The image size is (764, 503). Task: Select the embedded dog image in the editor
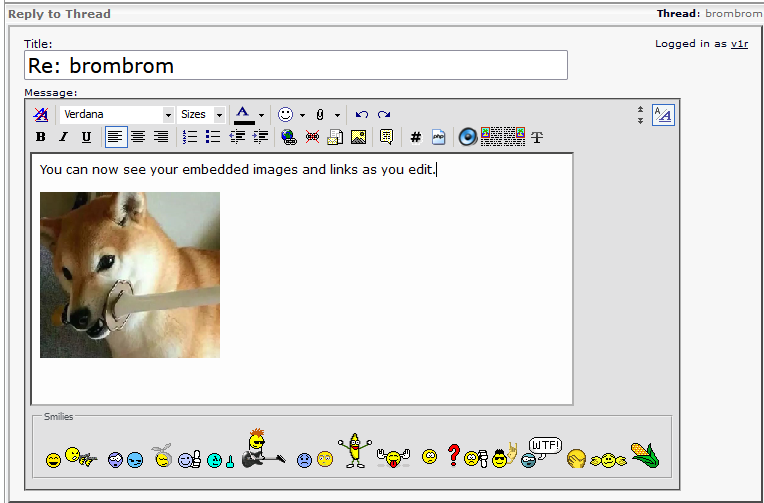[130, 275]
